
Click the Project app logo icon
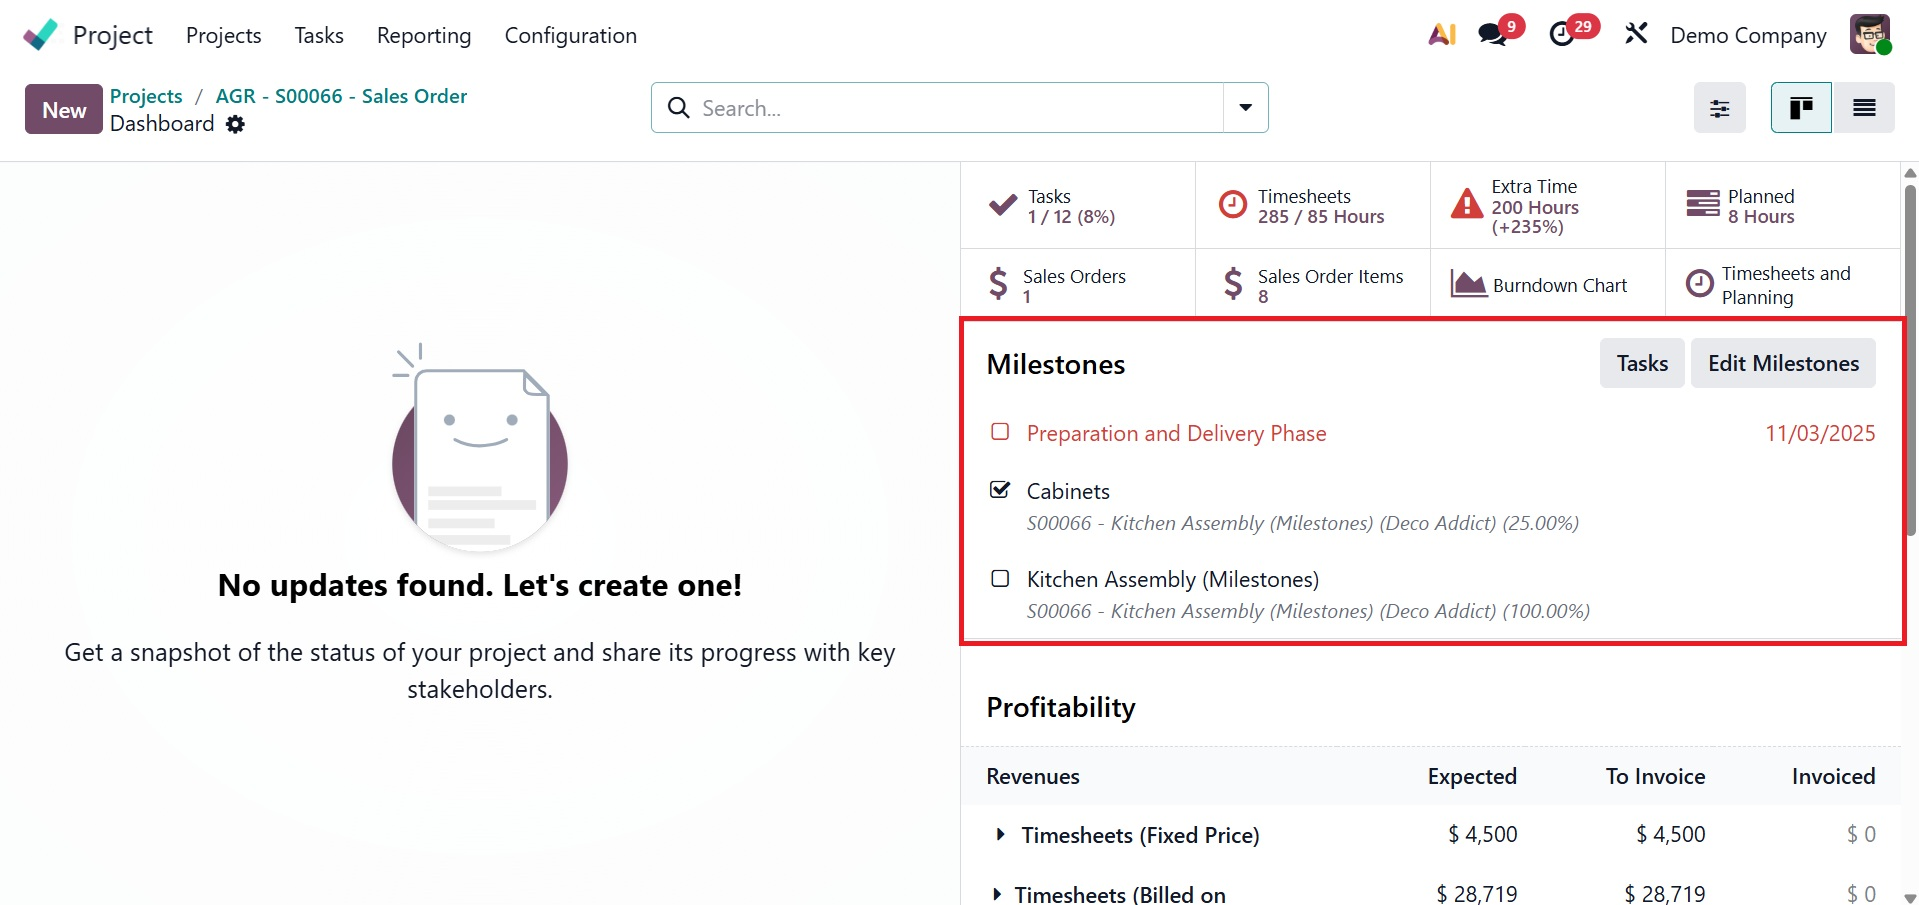click(x=41, y=35)
